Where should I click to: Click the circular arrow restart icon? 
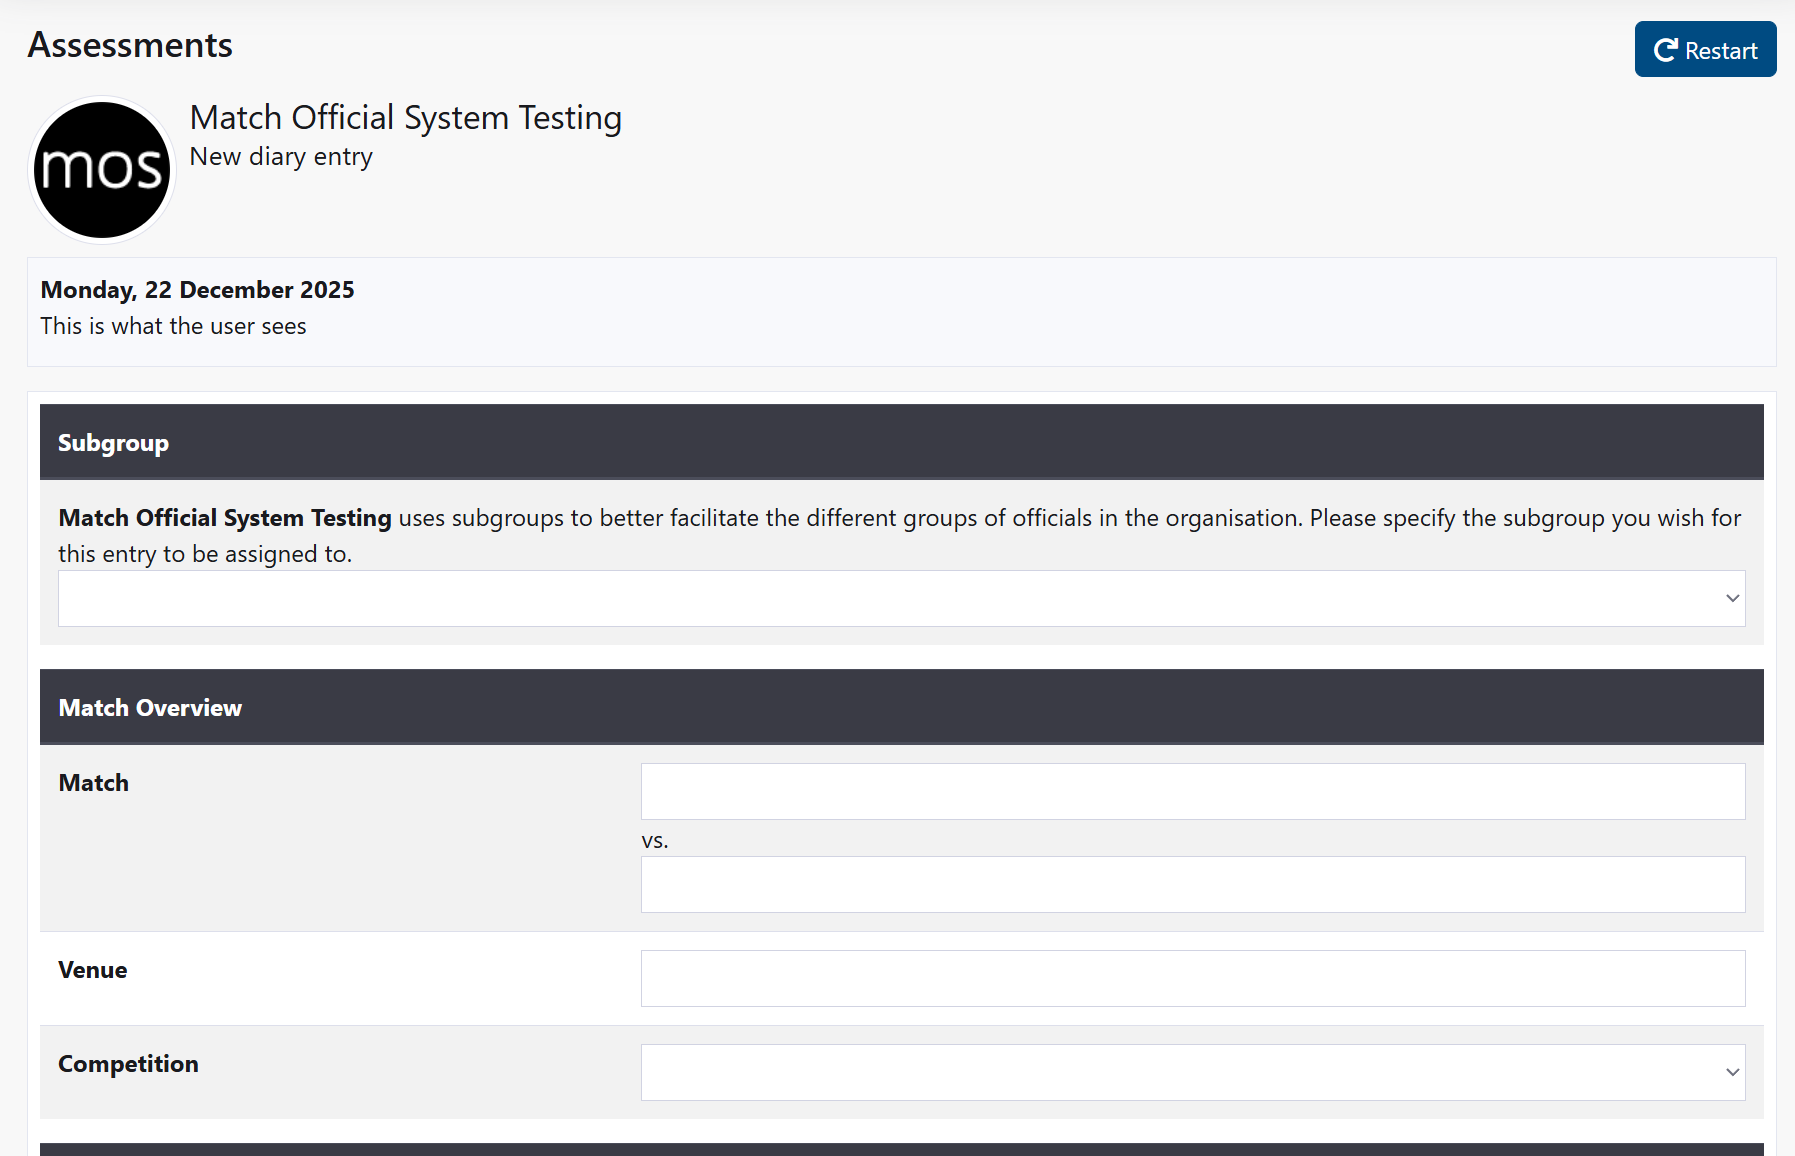pos(1665,50)
